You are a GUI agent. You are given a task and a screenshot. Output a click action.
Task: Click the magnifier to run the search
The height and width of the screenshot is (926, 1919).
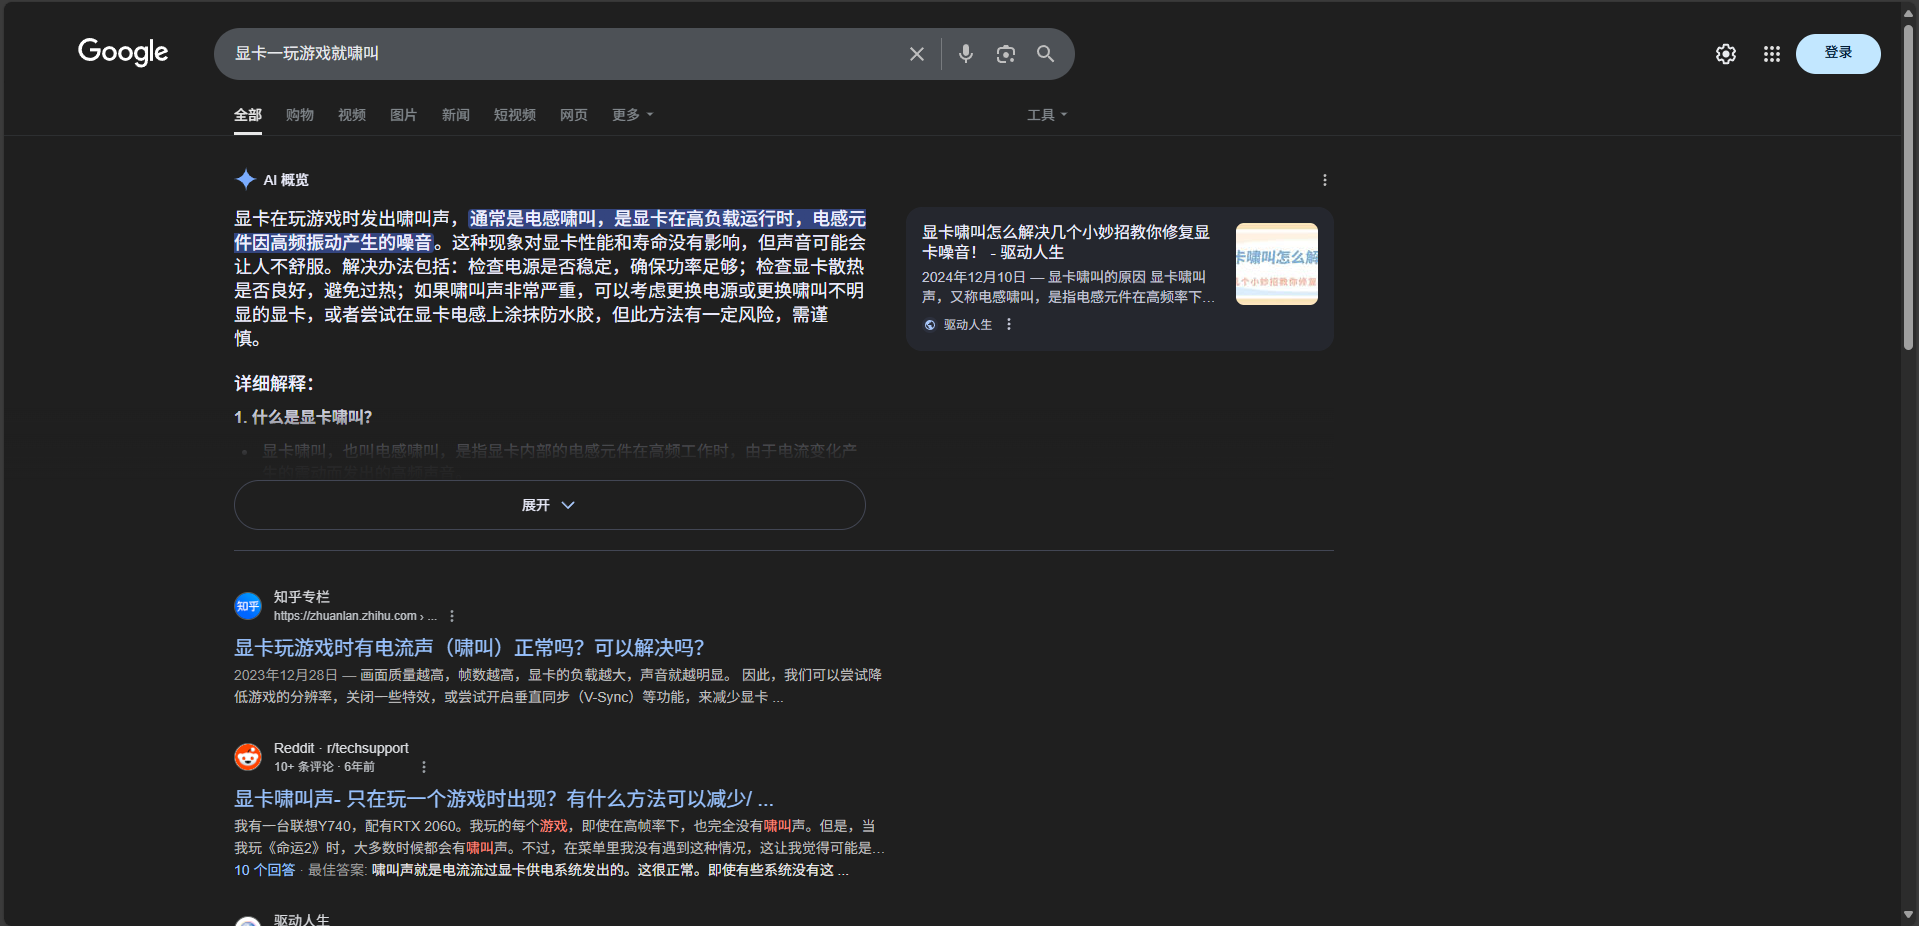click(x=1045, y=54)
